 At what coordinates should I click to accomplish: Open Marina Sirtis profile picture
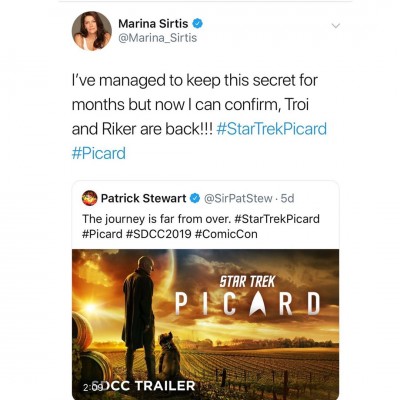92,31
